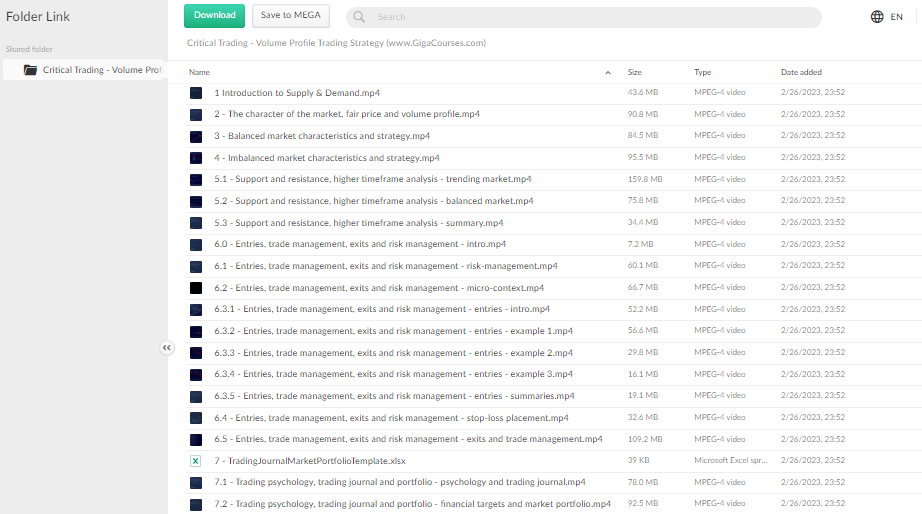This screenshot has width=922, height=514.
Task: Focus the Search input field
Action: tap(590, 17)
